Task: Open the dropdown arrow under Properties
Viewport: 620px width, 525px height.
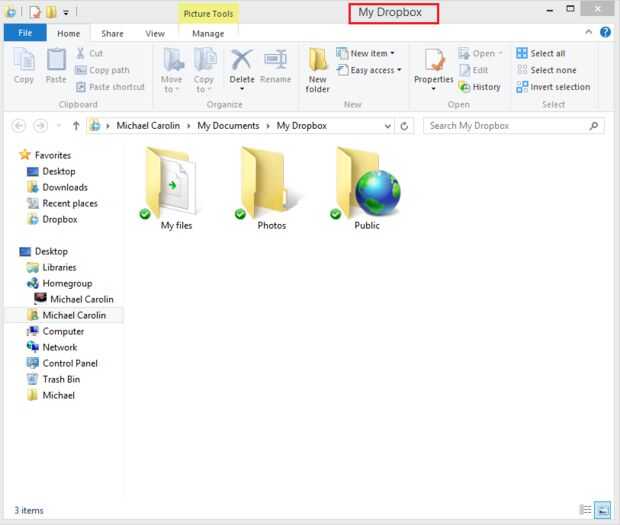Action: (434, 89)
